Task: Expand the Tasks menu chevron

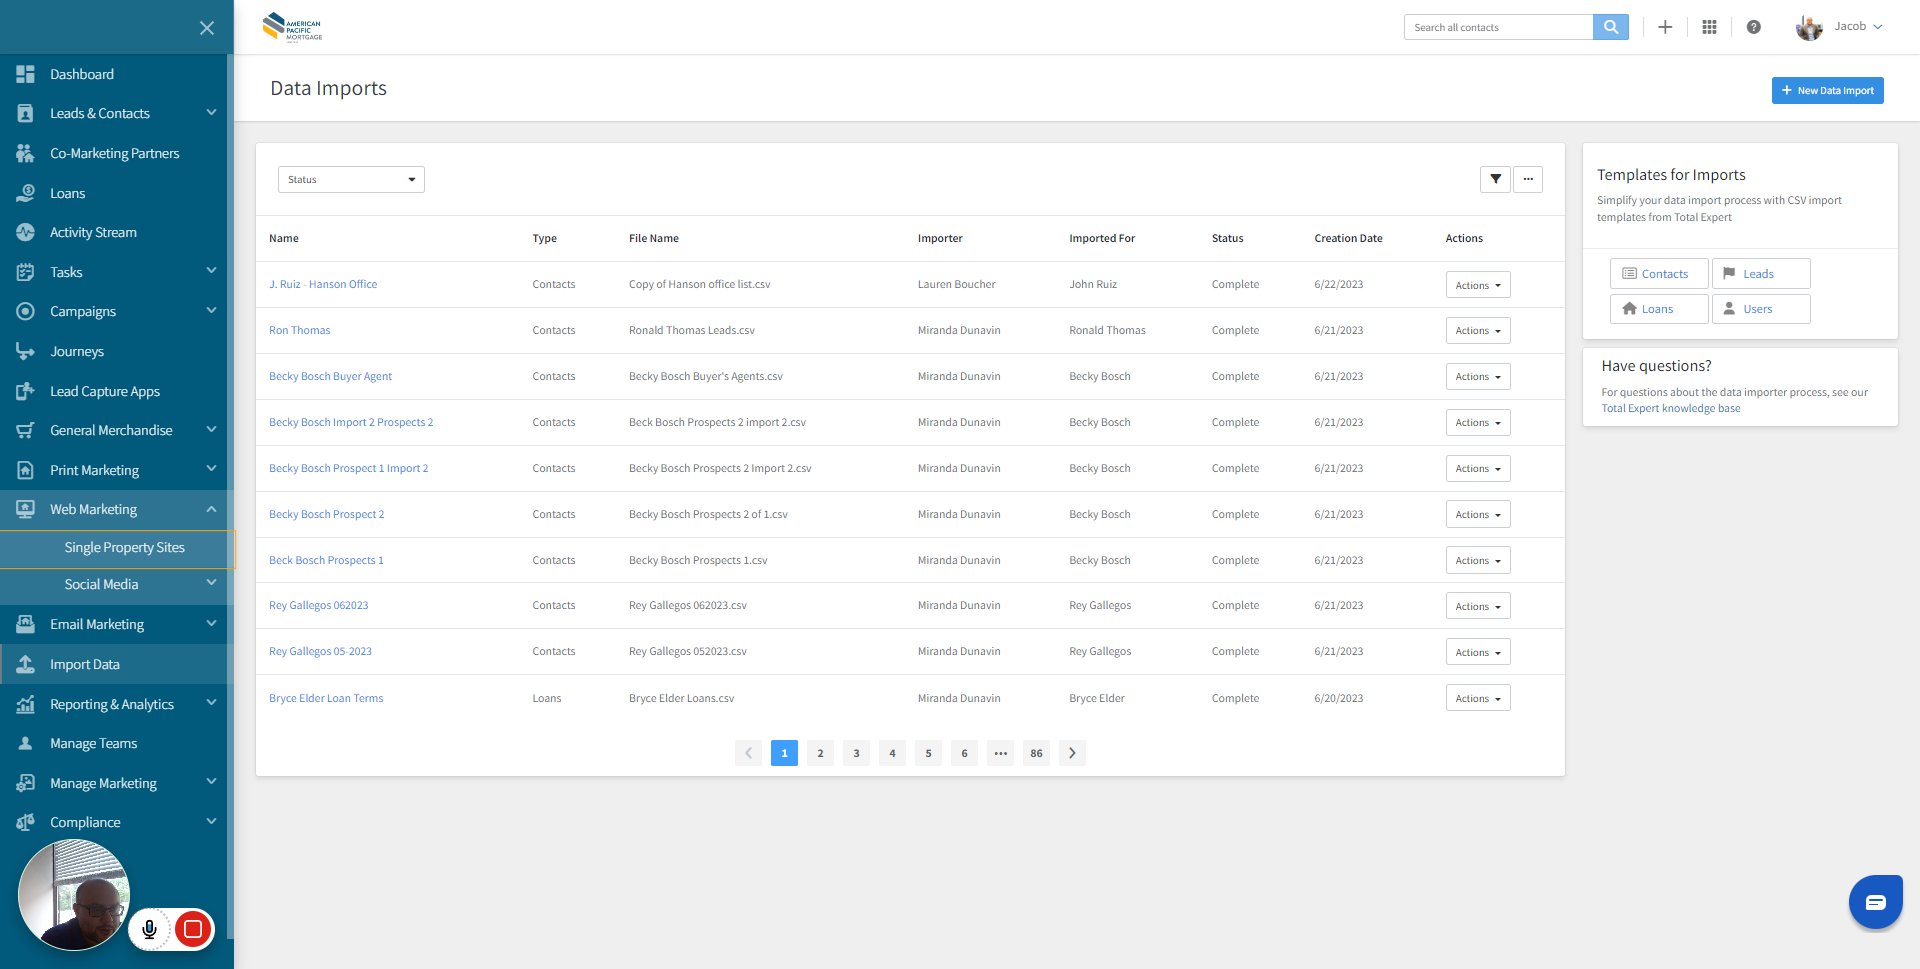Action: click(x=211, y=271)
